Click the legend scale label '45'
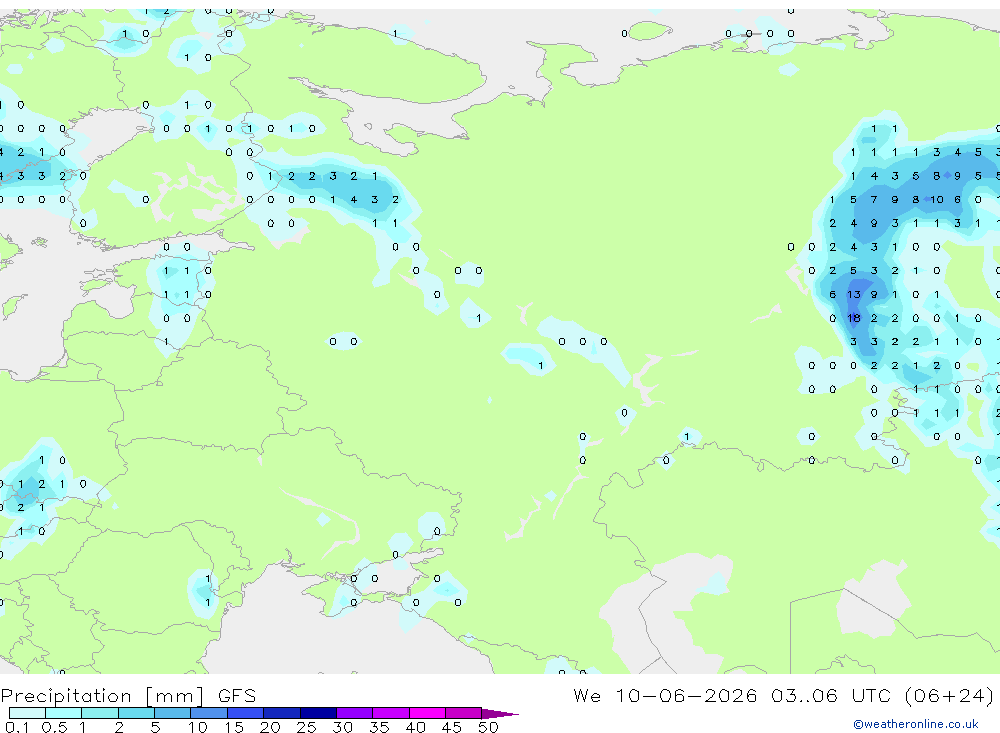 coord(452,727)
